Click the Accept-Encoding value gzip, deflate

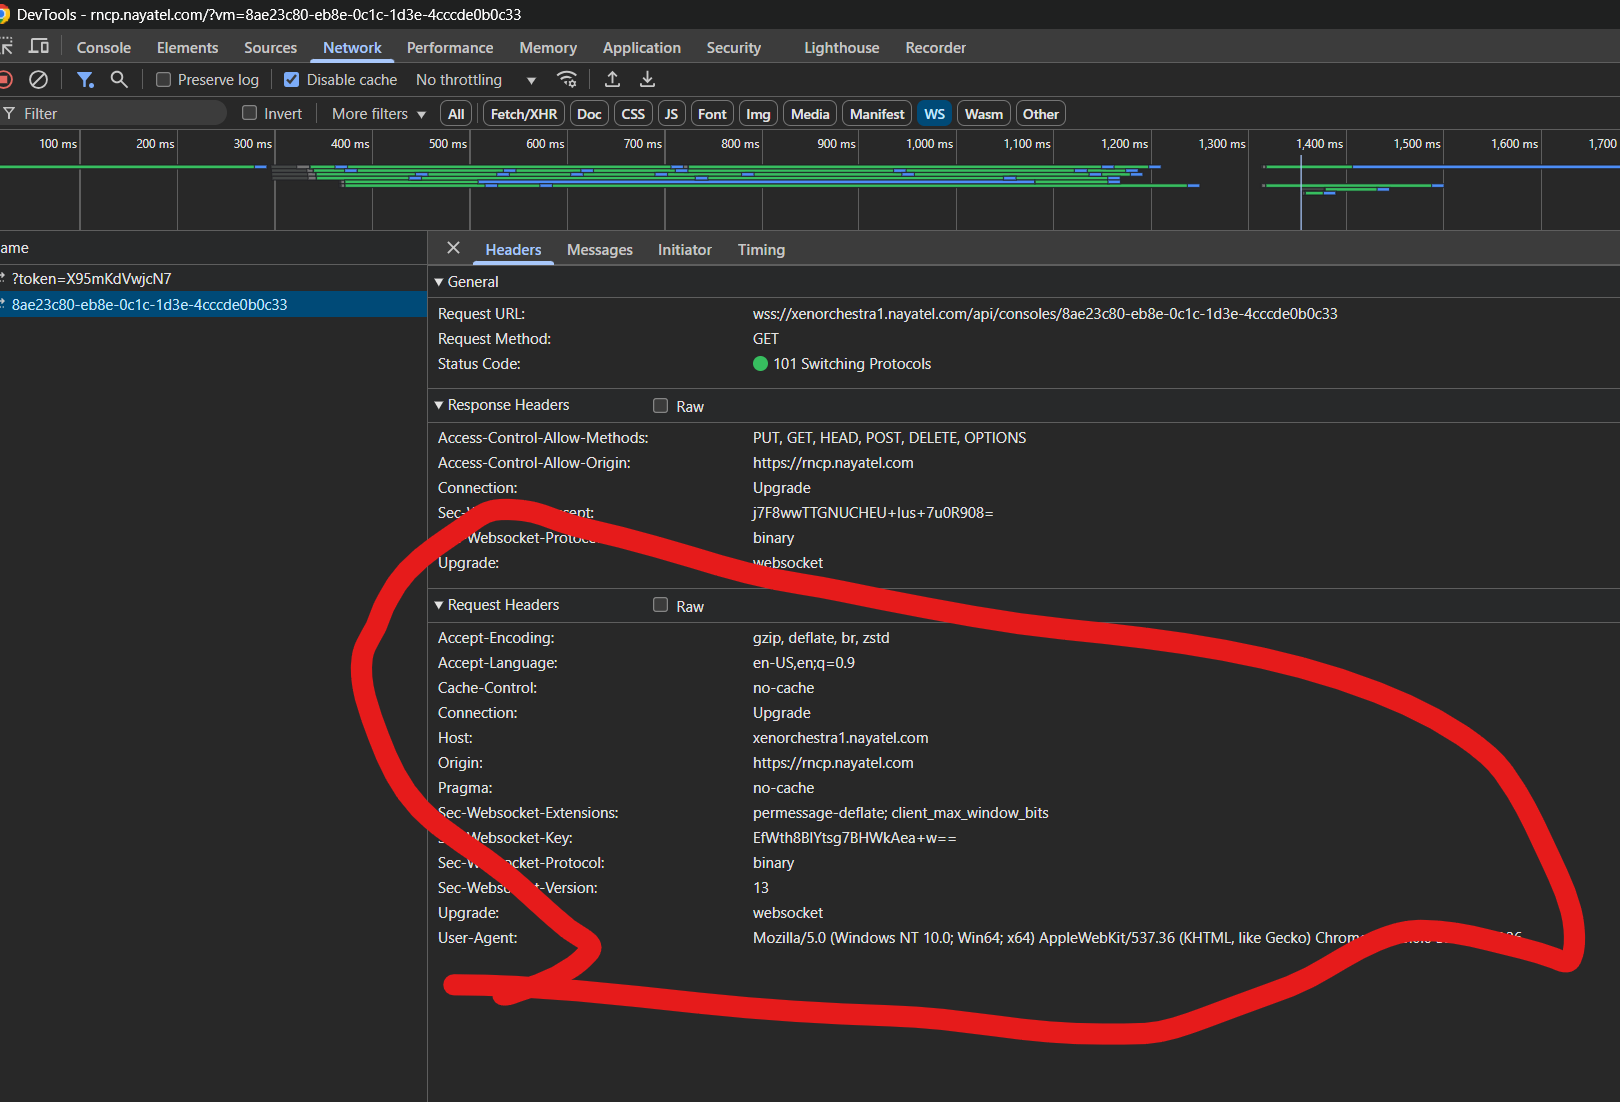pos(821,638)
